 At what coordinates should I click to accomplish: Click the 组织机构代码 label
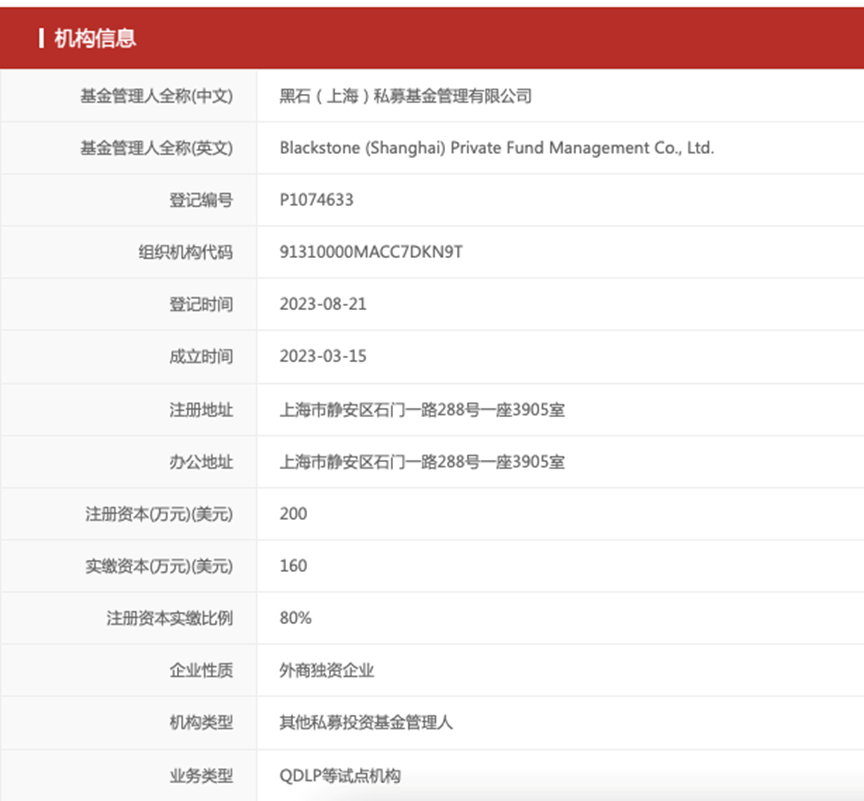186,252
